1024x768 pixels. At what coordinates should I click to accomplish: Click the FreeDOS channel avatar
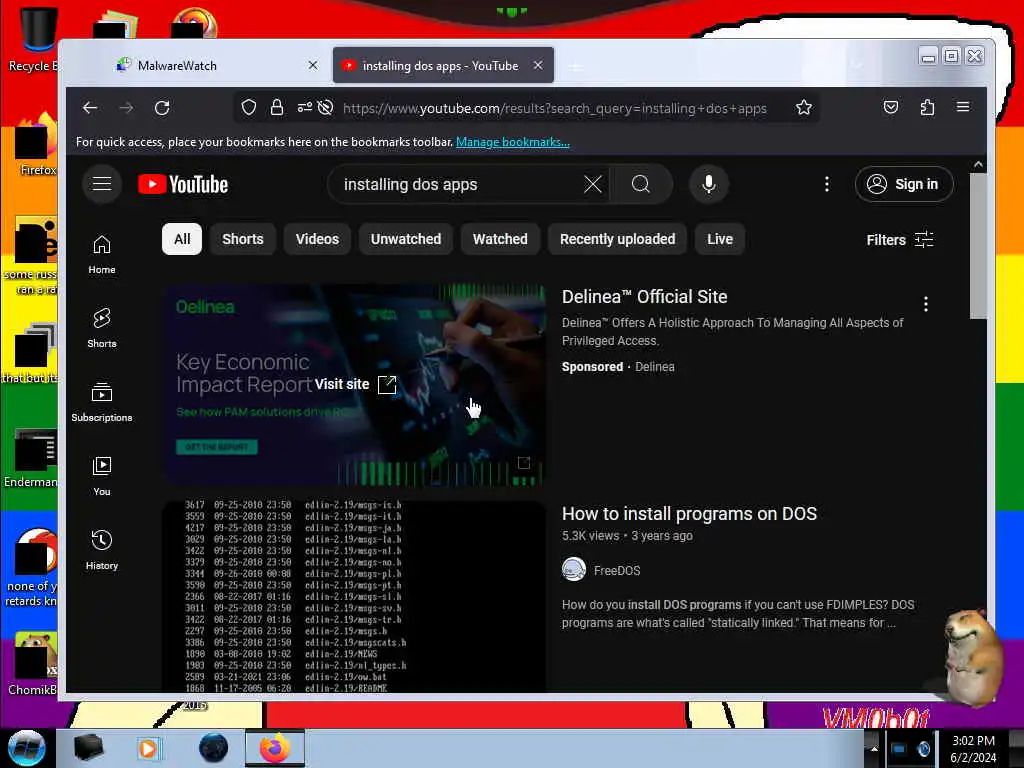pos(574,570)
